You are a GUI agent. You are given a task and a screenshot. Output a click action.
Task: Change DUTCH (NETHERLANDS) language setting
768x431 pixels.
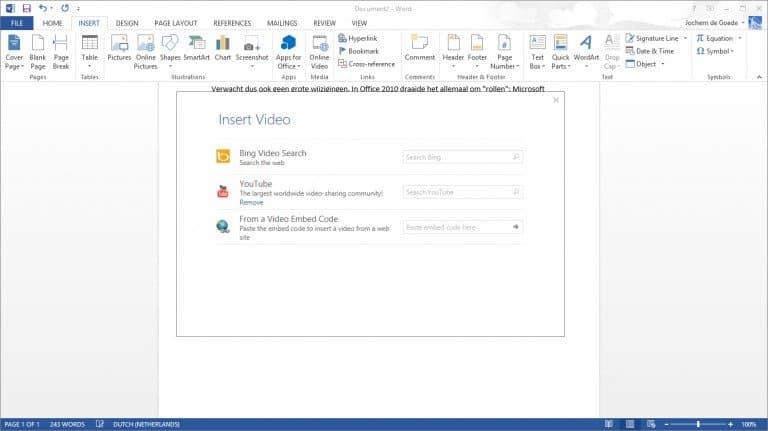click(146, 424)
